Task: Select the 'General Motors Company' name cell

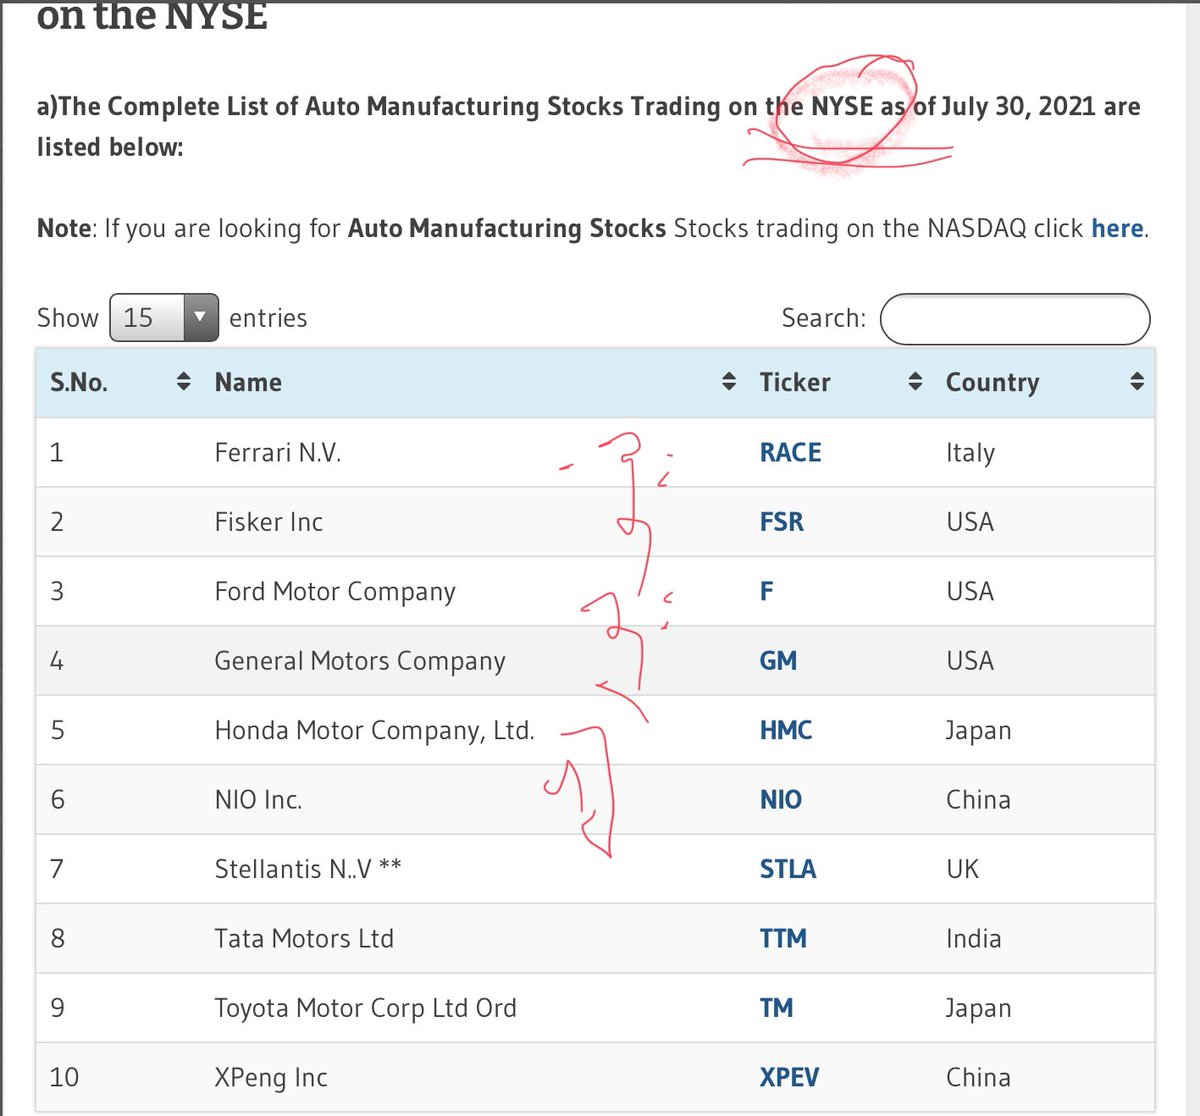Action: pyautogui.click(x=360, y=662)
